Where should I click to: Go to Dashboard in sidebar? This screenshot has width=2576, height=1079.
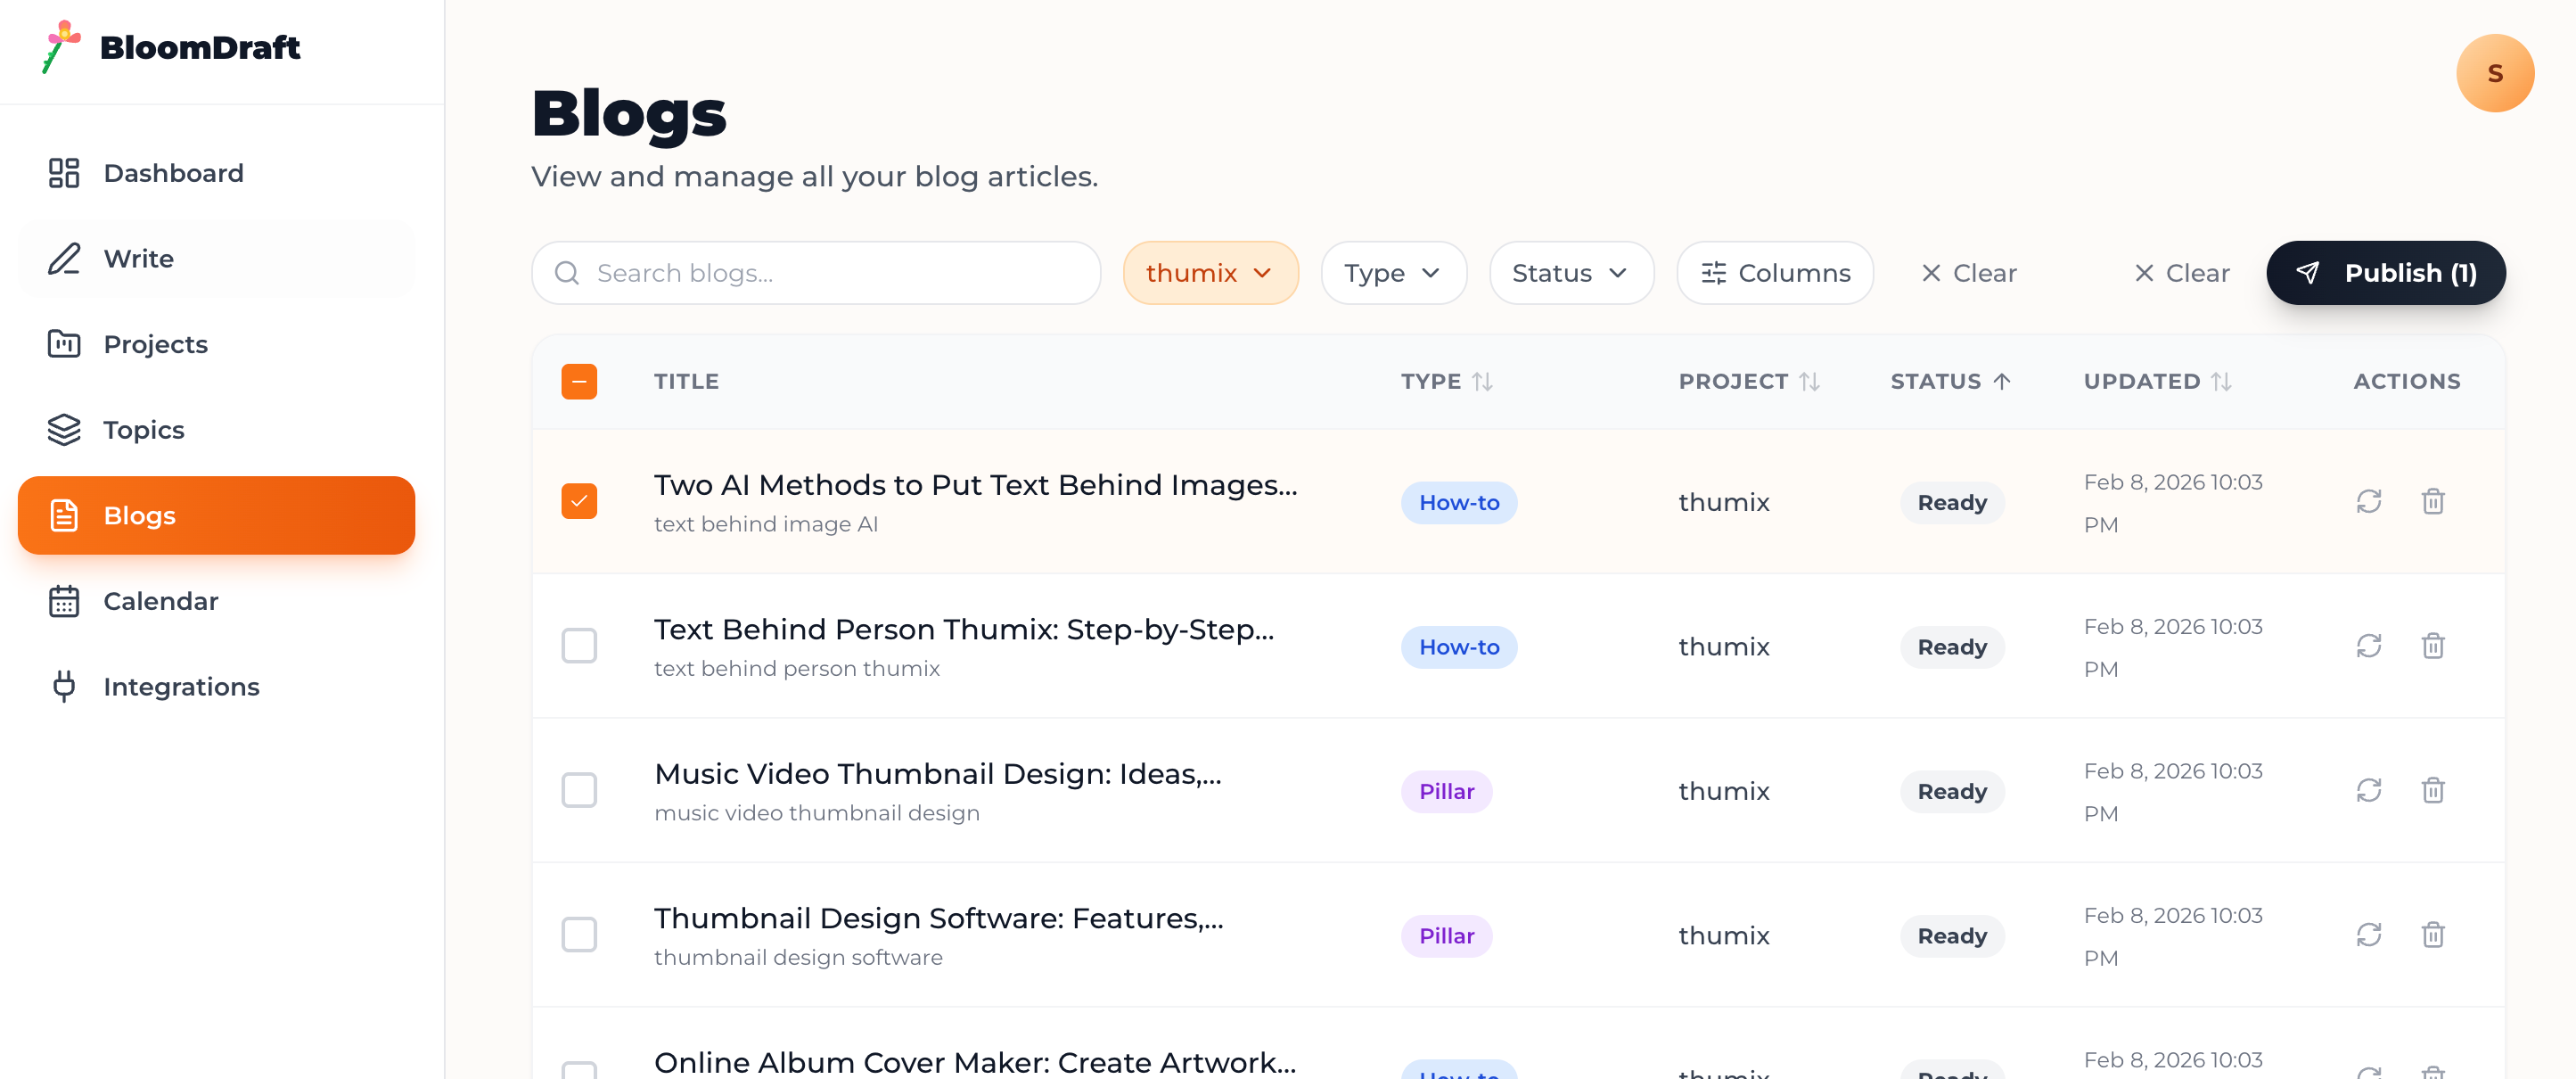click(x=173, y=173)
